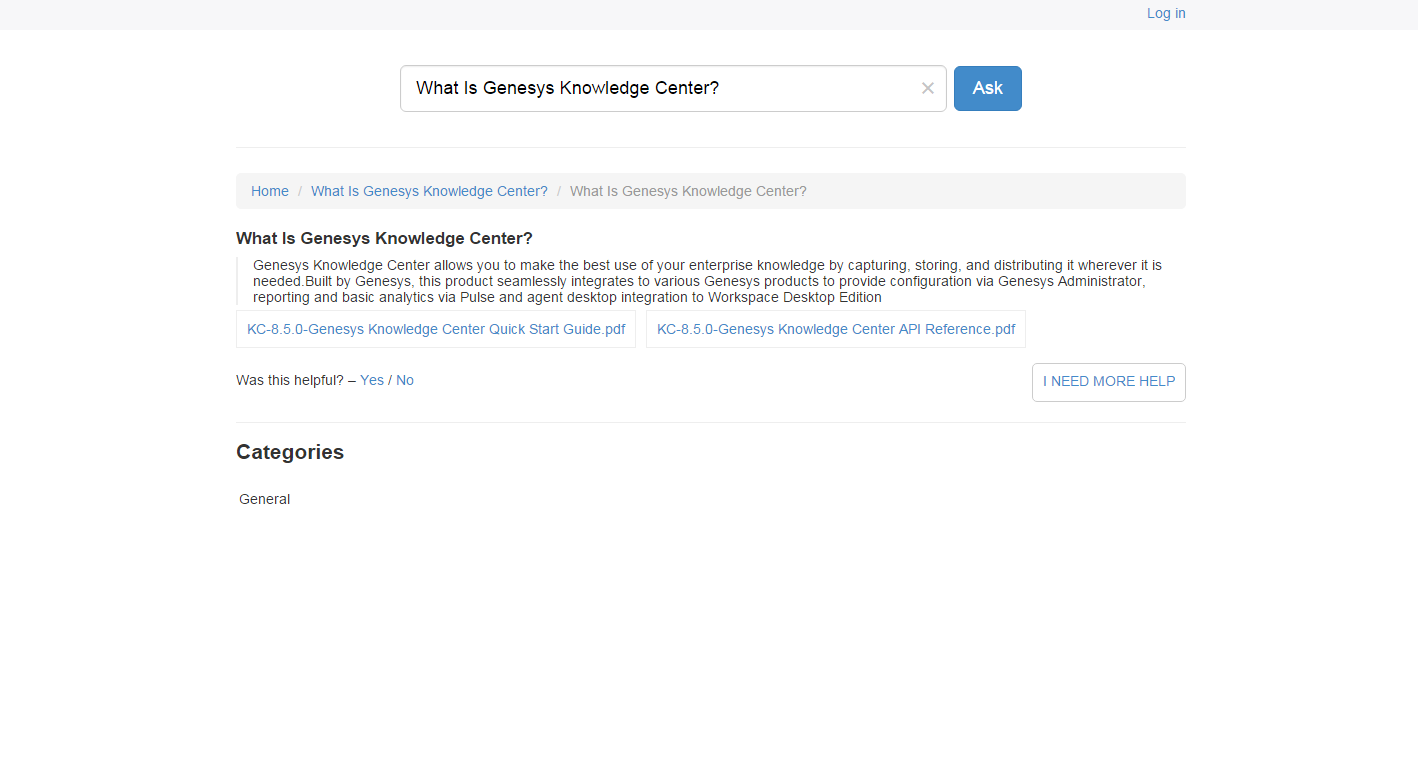Click the first slash separator in the breadcrumb
This screenshot has height=771, width=1418.
300,191
